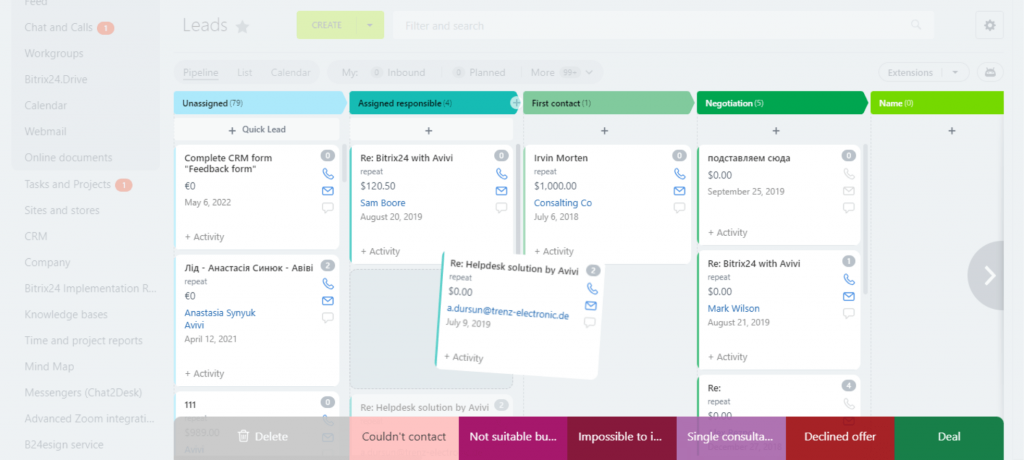Open chat icon on Irvin Morten card
This screenshot has height=460, width=1024.
680,208
